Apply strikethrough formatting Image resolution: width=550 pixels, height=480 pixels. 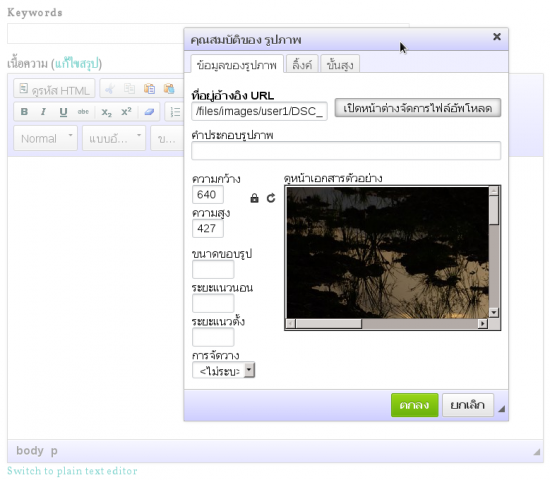point(83,112)
